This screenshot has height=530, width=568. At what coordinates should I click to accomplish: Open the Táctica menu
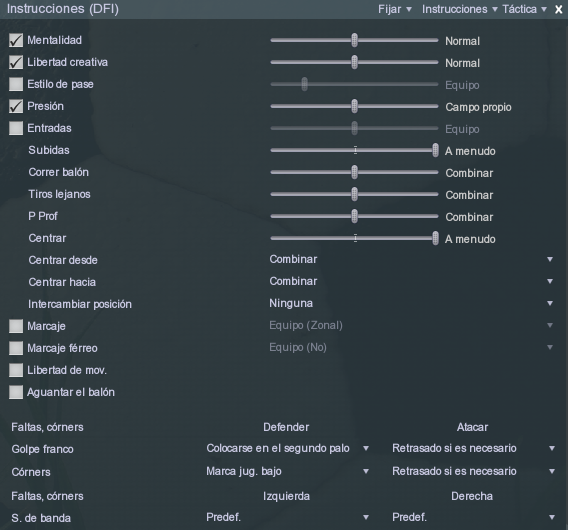pyautogui.click(x=524, y=9)
